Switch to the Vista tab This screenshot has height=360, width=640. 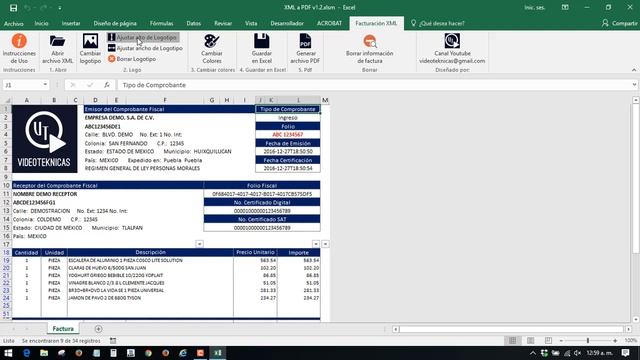pyautogui.click(x=251, y=23)
